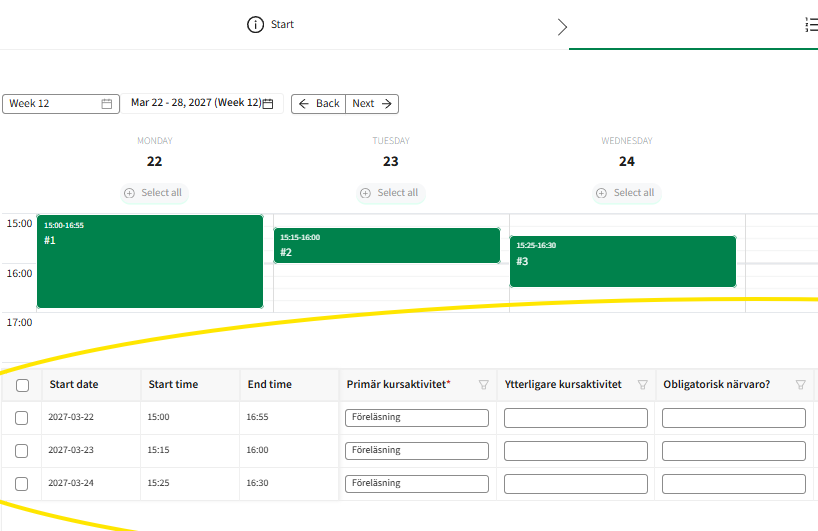The width and height of the screenshot is (818, 531).
Task: Click the info icon next to Start
Action: tap(255, 25)
